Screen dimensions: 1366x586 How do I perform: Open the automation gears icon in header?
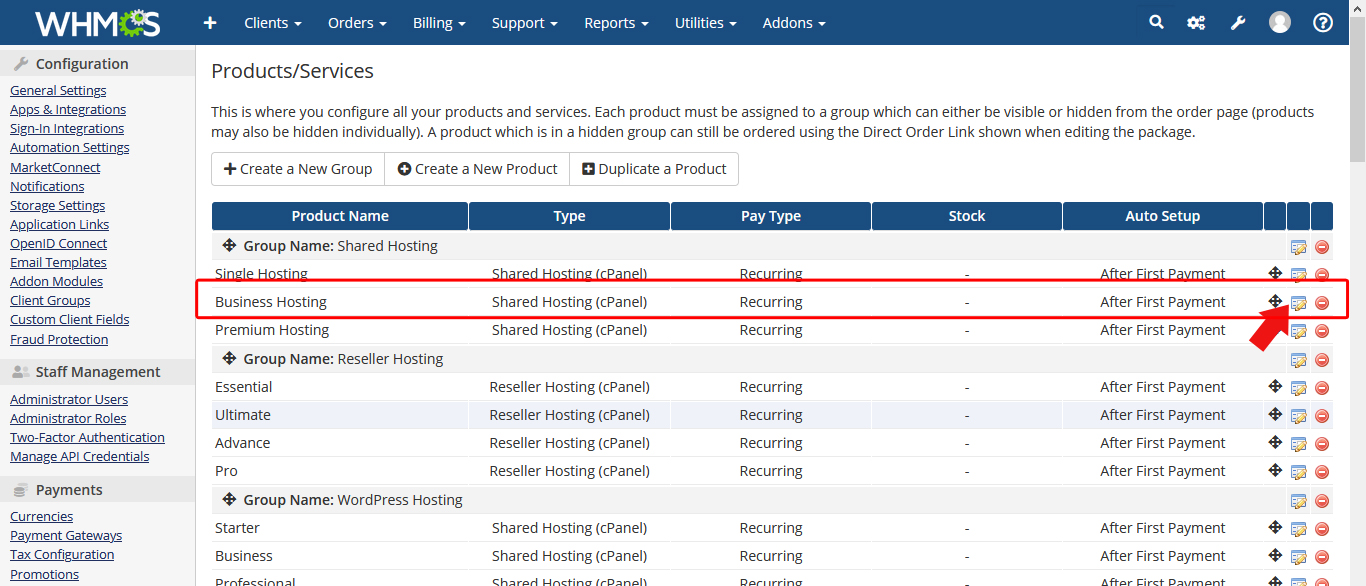pyautogui.click(x=1196, y=23)
